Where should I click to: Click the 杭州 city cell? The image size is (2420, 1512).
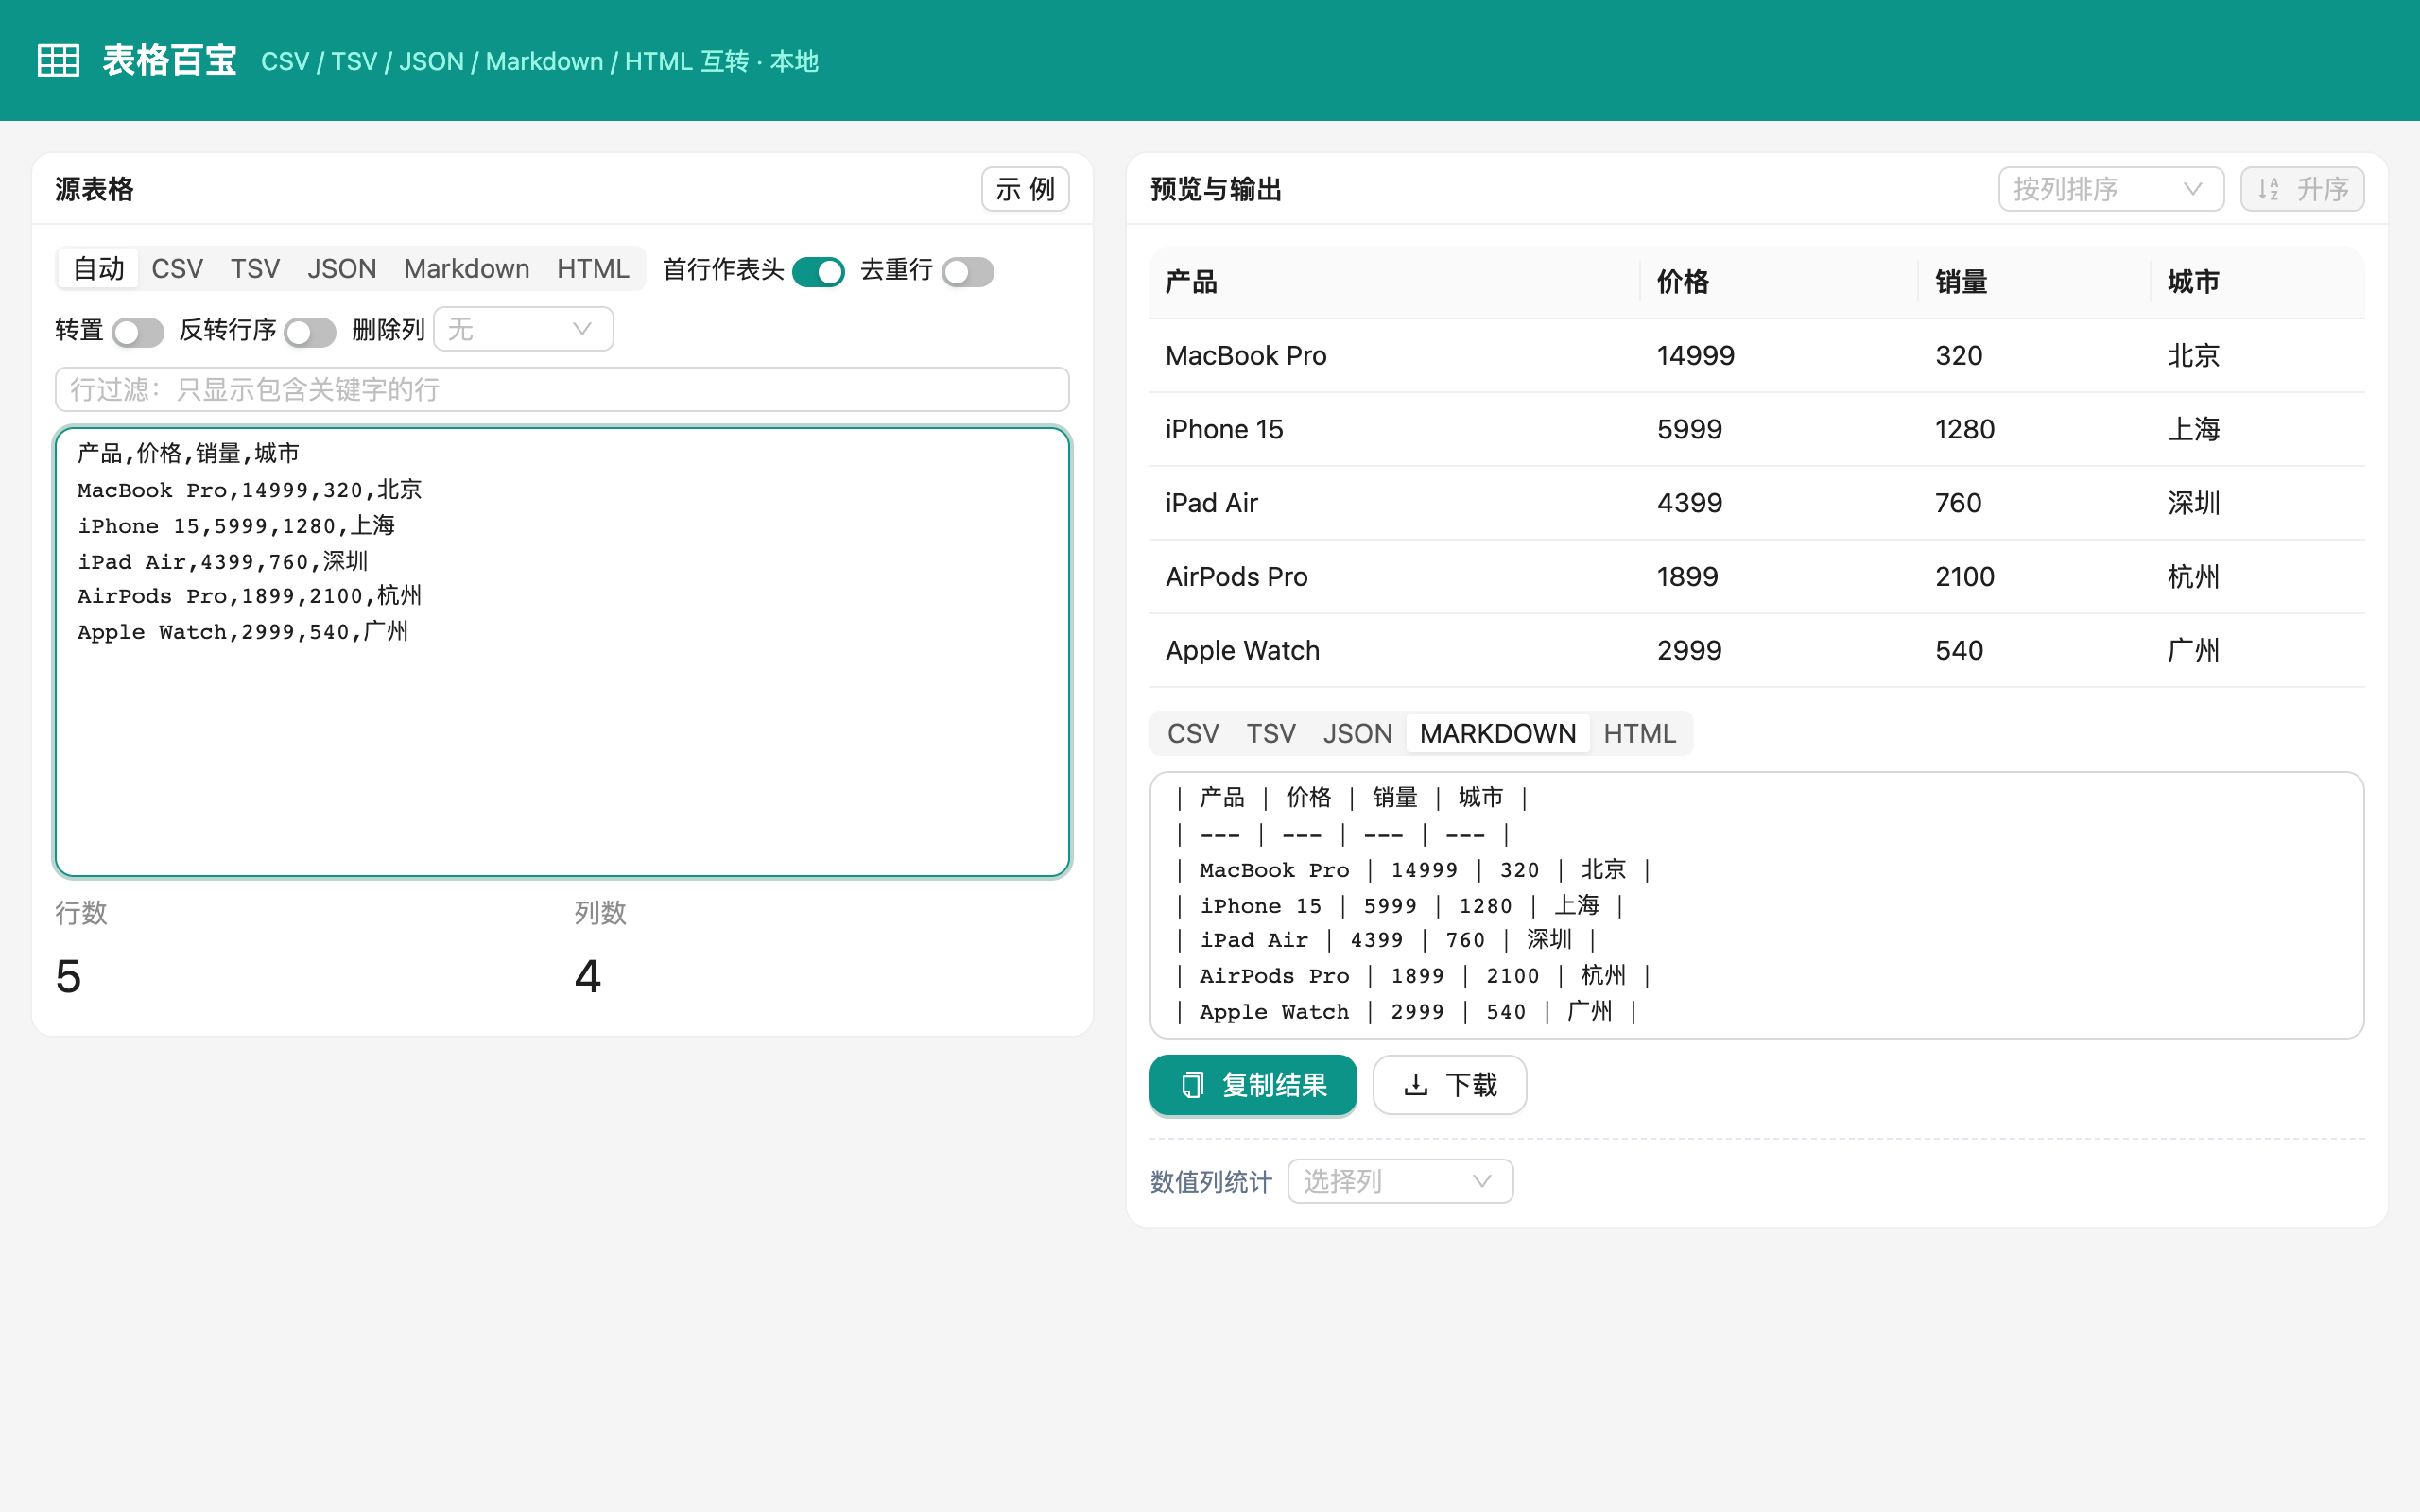(2258, 577)
